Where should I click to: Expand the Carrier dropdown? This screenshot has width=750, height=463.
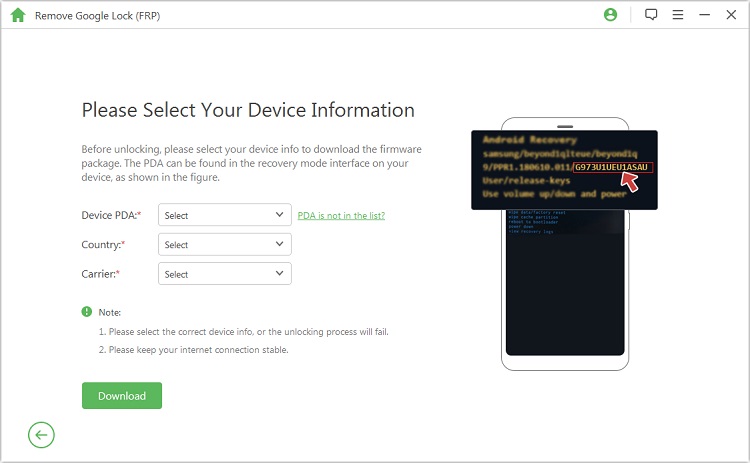[225, 274]
